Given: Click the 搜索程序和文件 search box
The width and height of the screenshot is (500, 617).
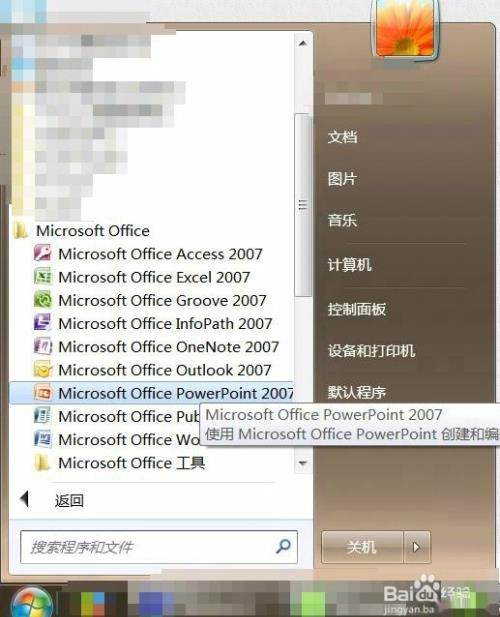Looking at the screenshot, I should (159, 547).
